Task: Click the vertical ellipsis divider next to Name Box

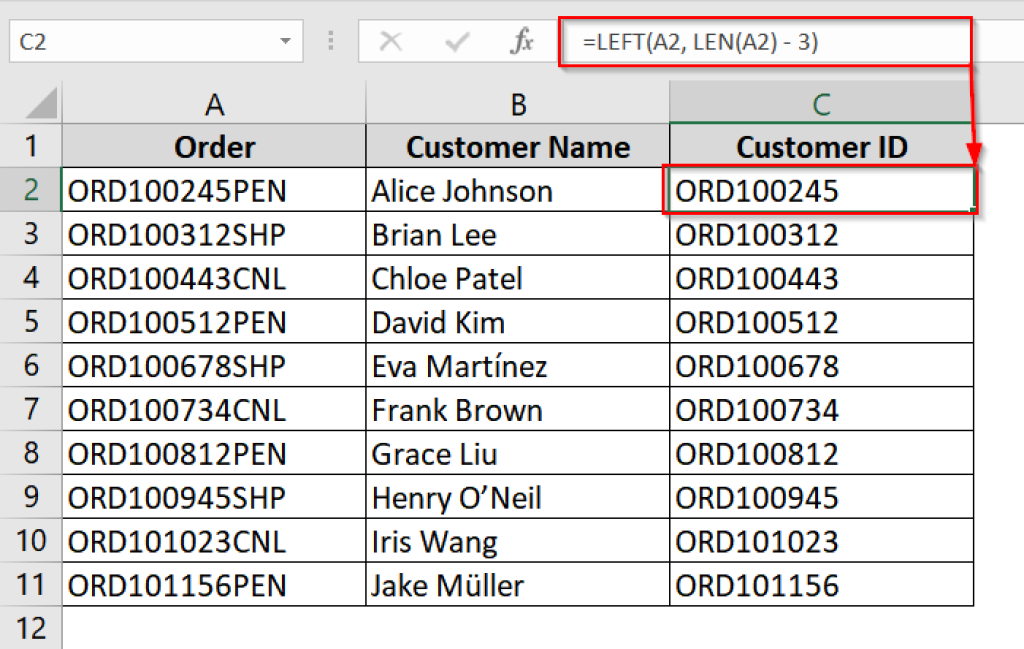Action: pyautogui.click(x=330, y=41)
